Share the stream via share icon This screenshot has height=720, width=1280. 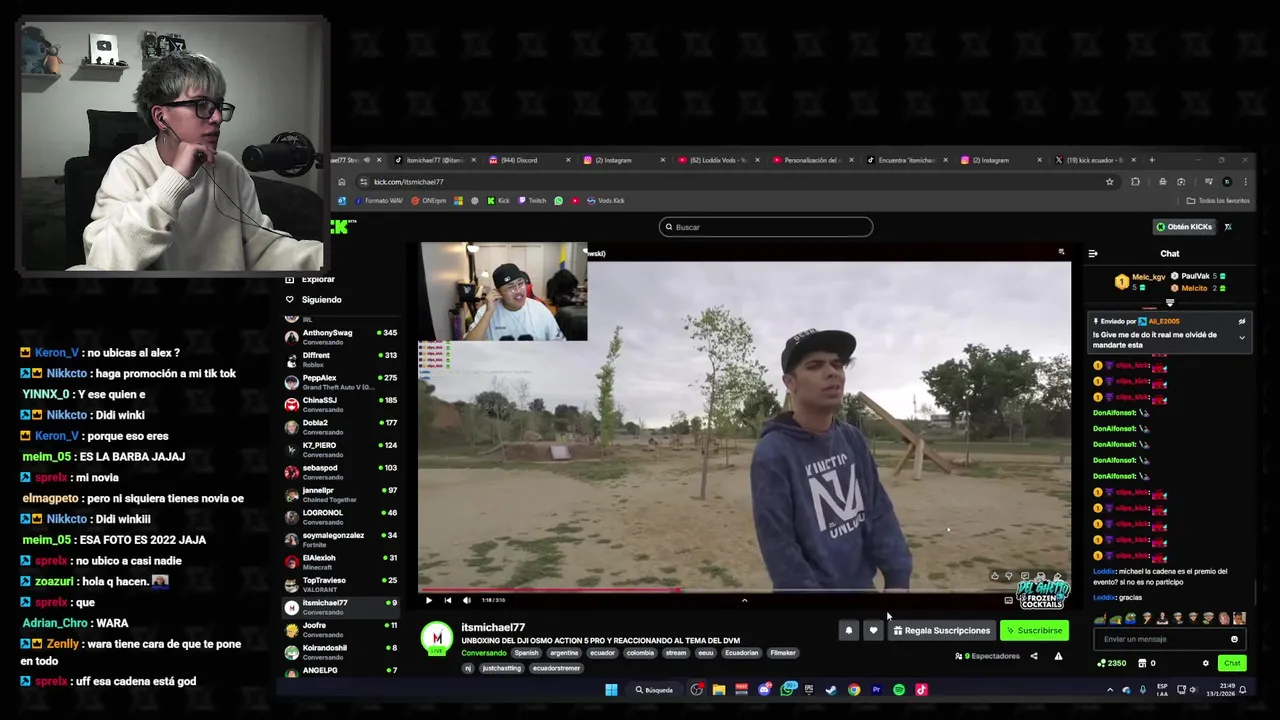1034,656
